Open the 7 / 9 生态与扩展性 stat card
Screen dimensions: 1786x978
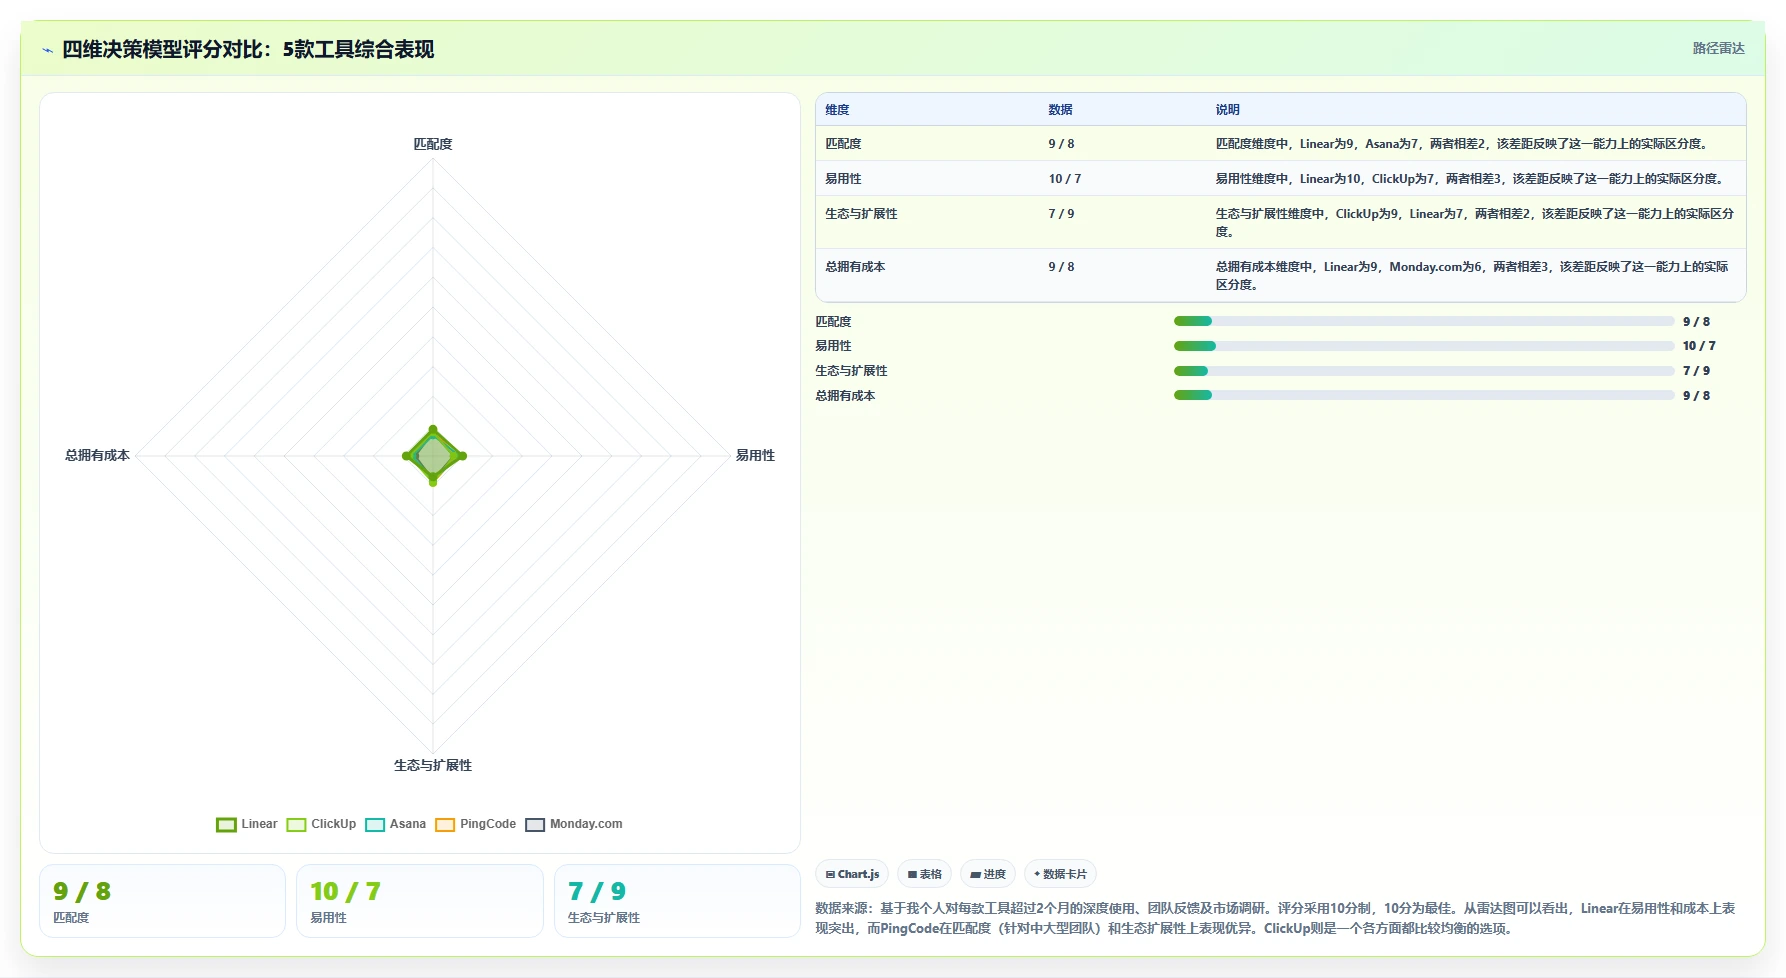click(x=677, y=901)
